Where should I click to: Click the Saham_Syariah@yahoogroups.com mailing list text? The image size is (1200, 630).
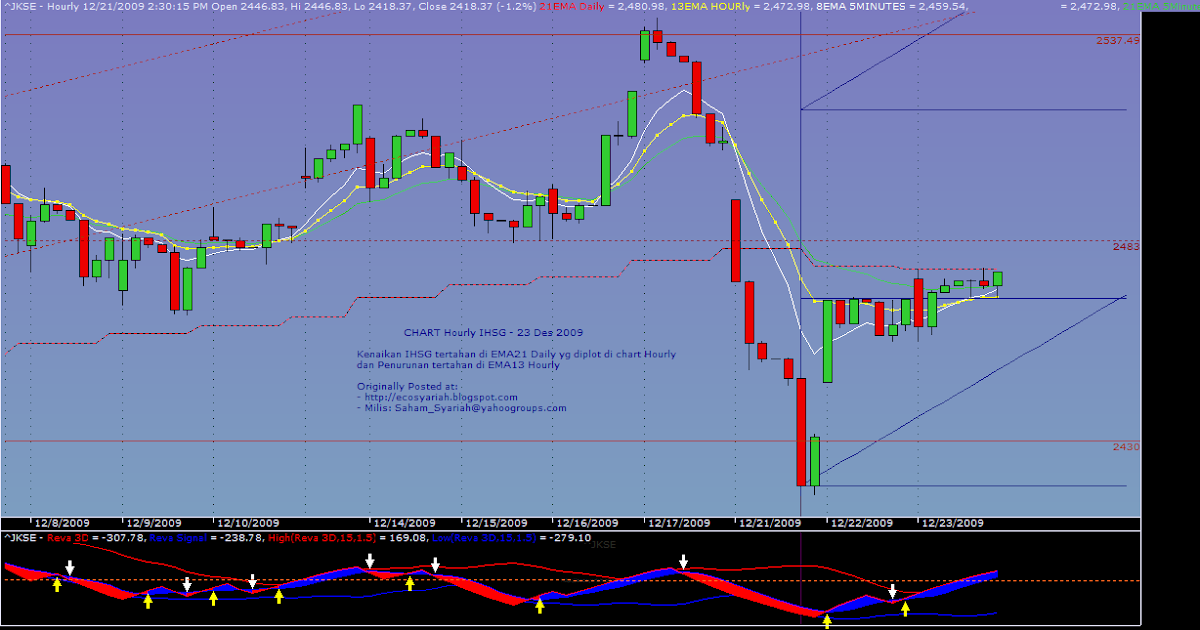coord(483,408)
